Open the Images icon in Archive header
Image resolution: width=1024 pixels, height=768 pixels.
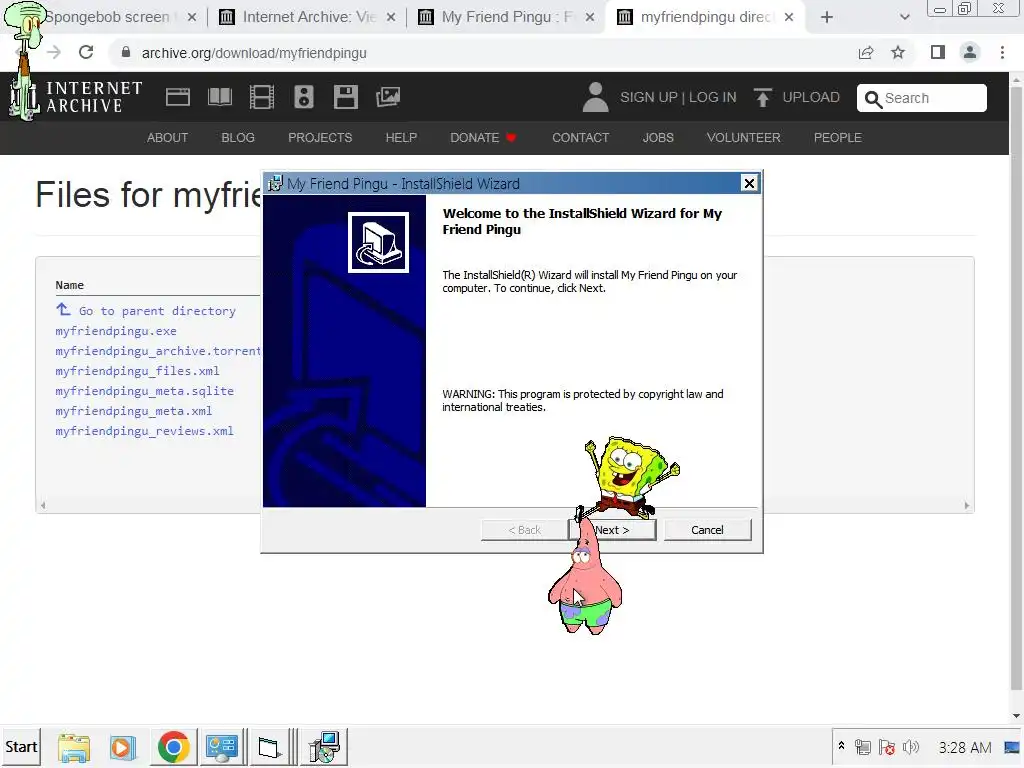(x=388, y=97)
